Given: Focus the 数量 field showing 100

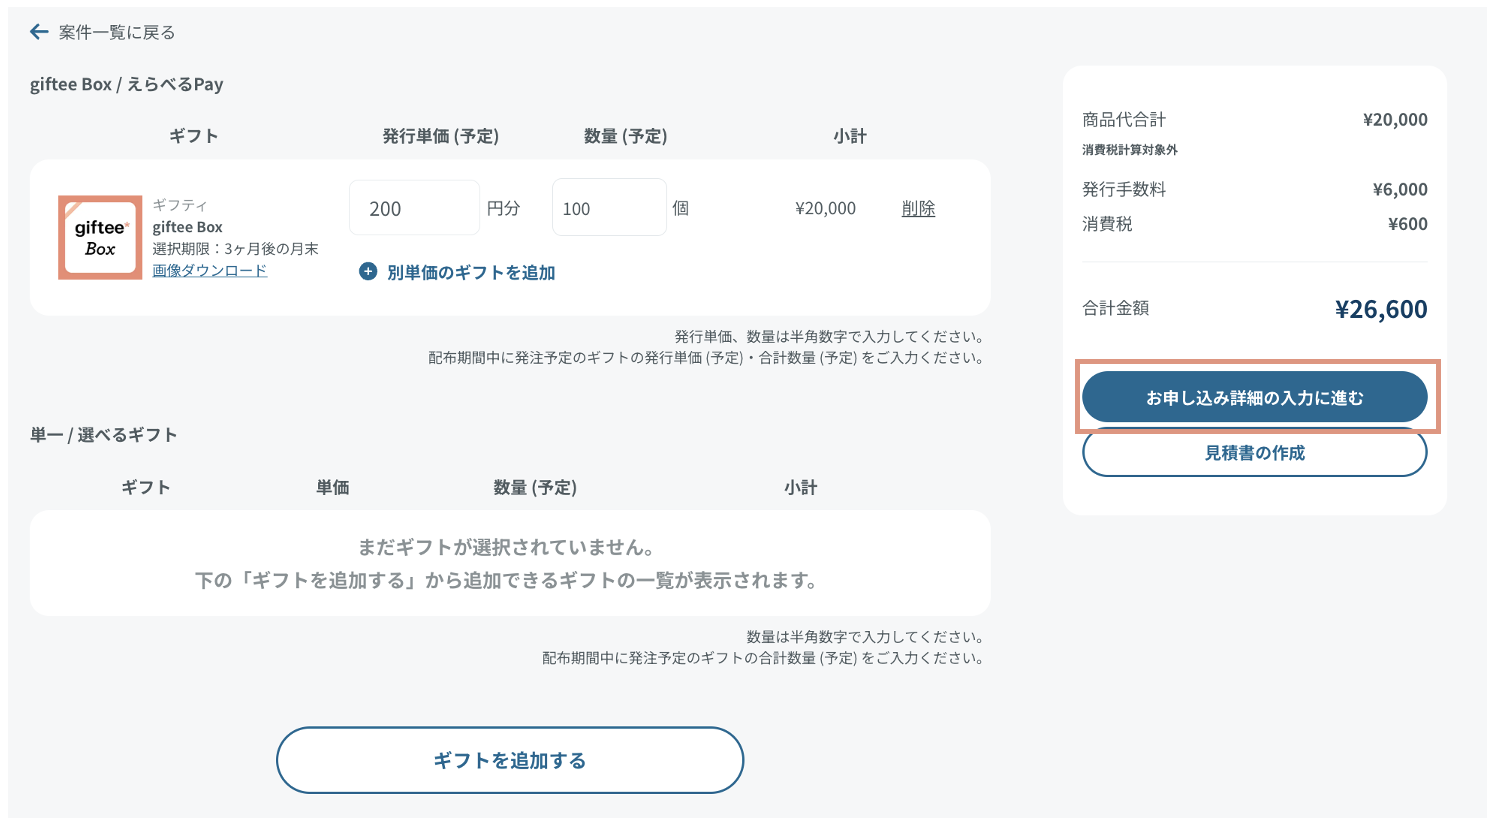Looking at the screenshot, I should [608, 208].
